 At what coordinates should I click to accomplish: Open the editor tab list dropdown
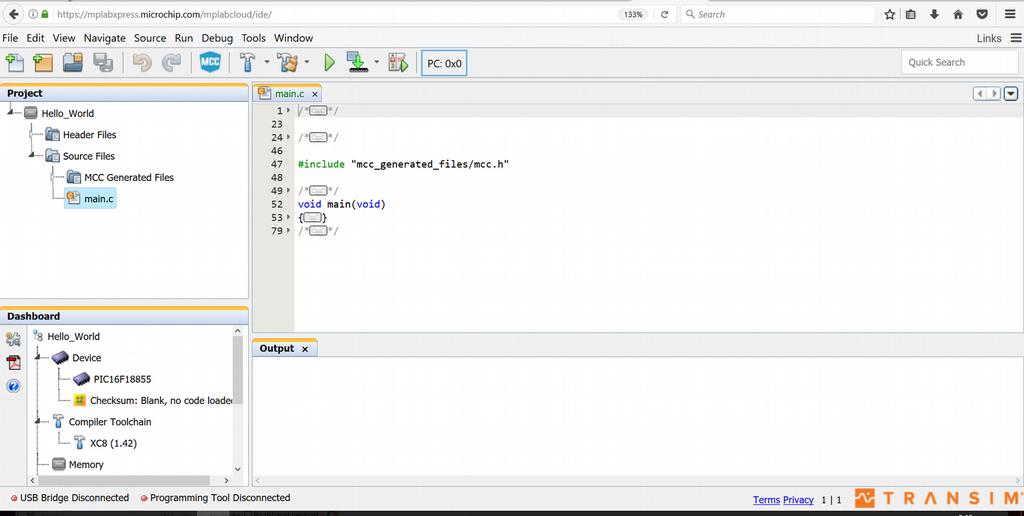(1011, 93)
